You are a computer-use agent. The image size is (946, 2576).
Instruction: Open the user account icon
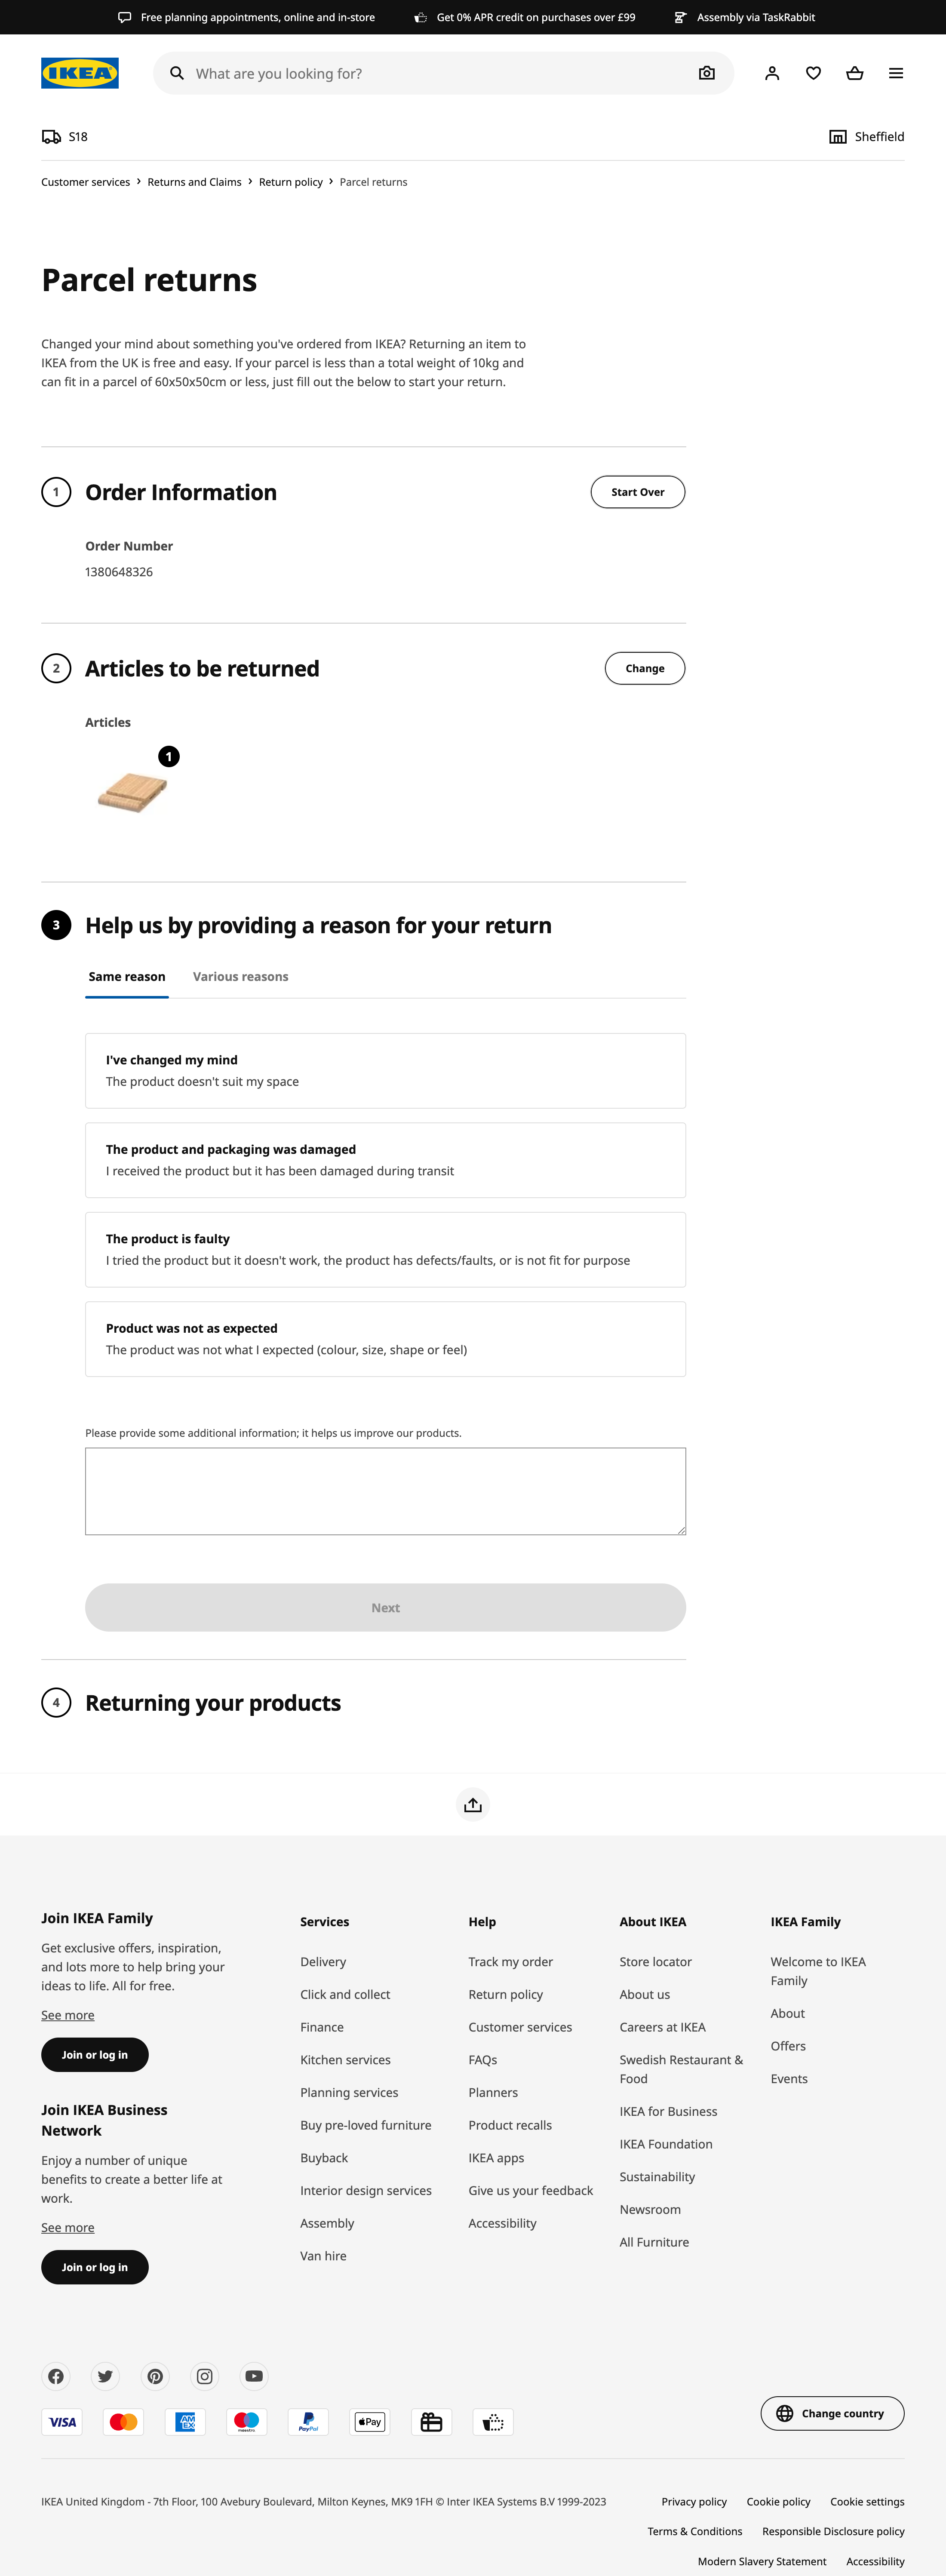coord(772,73)
